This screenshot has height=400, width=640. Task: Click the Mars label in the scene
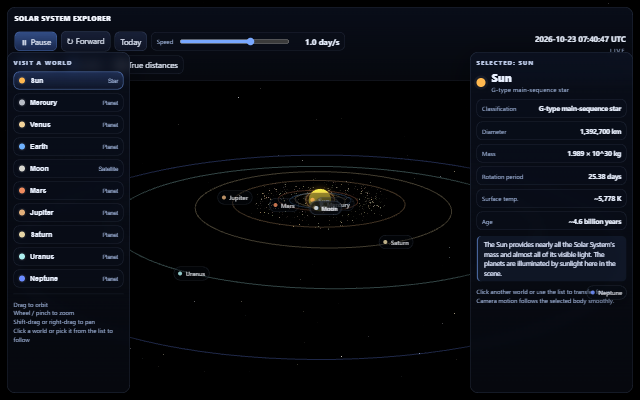[284, 206]
